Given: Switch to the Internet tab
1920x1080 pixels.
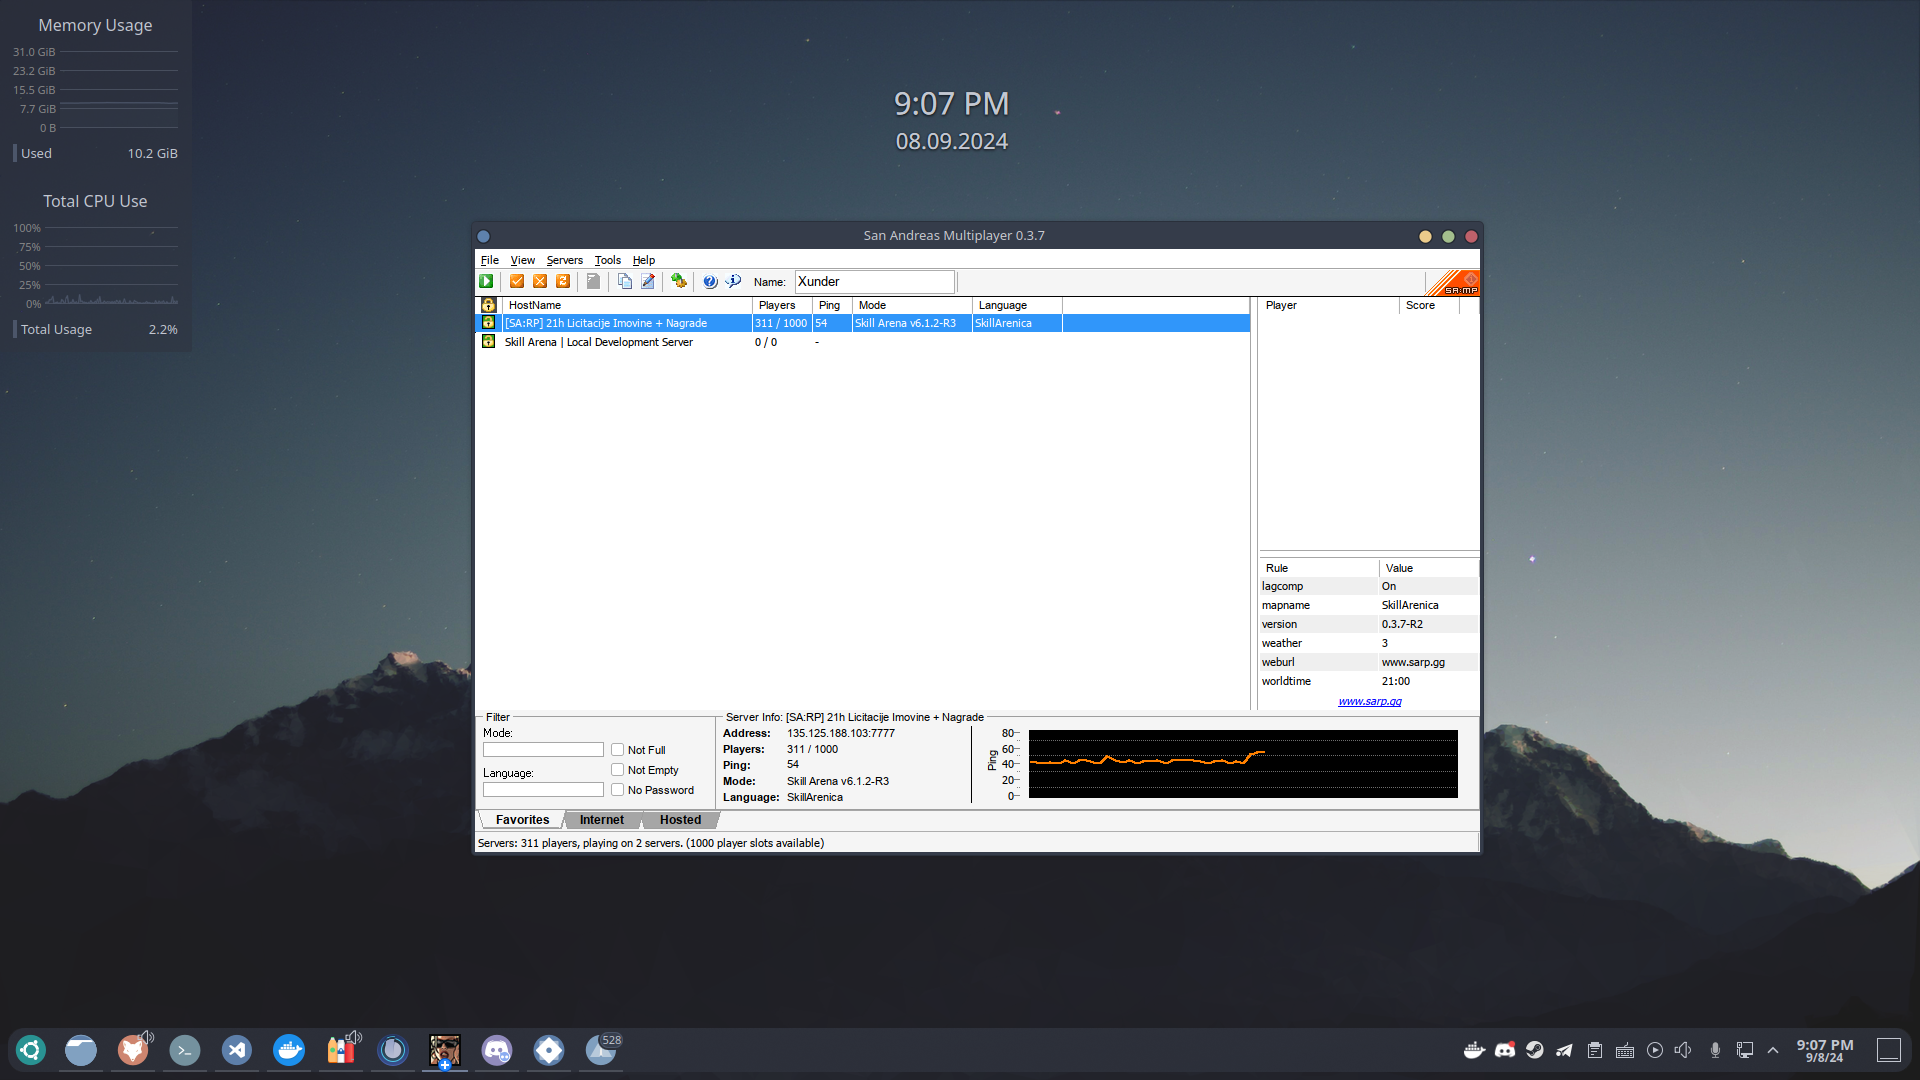Looking at the screenshot, I should [602, 820].
